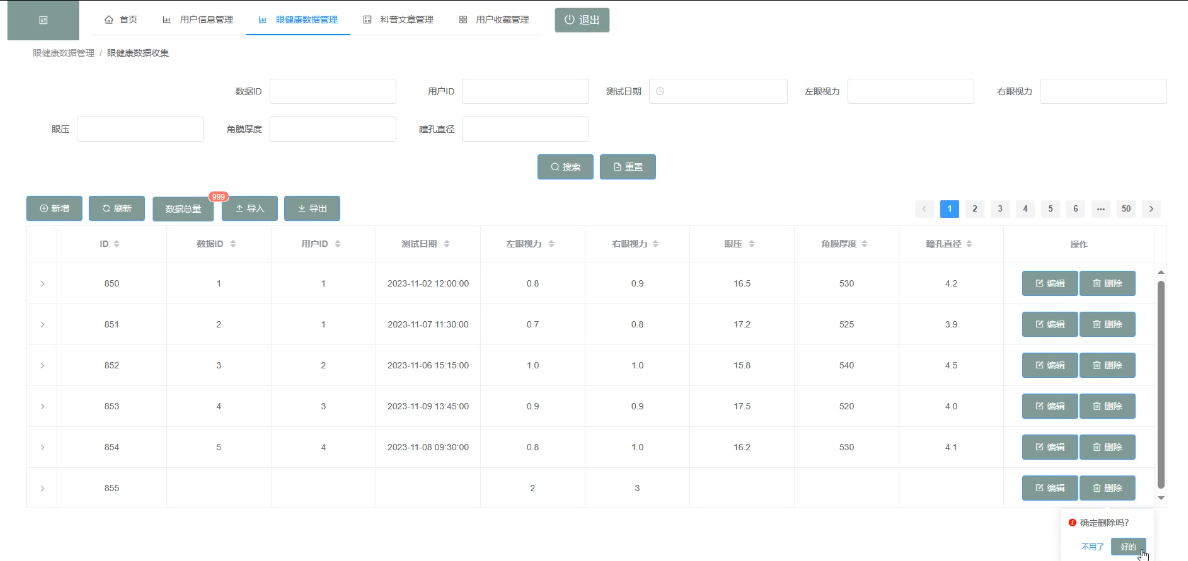The height and width of the screenshot is (561, 1188).
Task: Click the 搜索 search button
Action: pyautogui.click(x=565, y=167)
